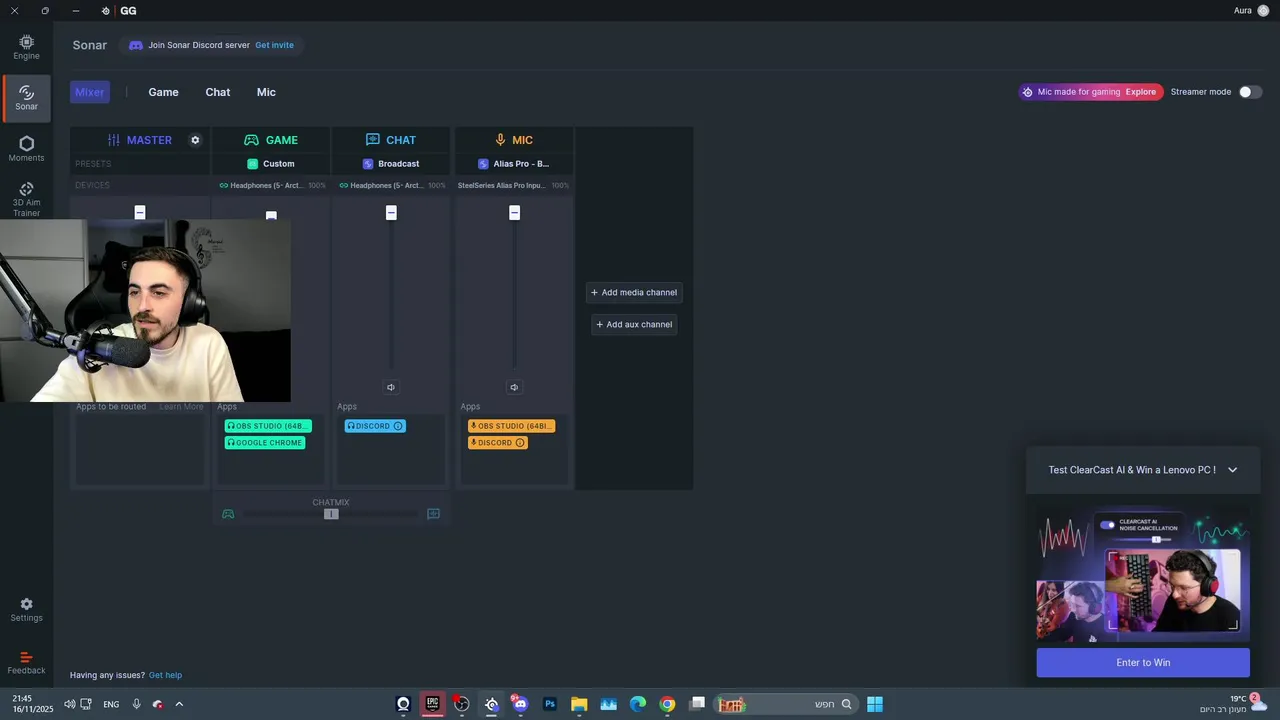Screen dimensions: 1280x720
Task: Click the Enter to Win button
Action: click(x=1143, y=663)
